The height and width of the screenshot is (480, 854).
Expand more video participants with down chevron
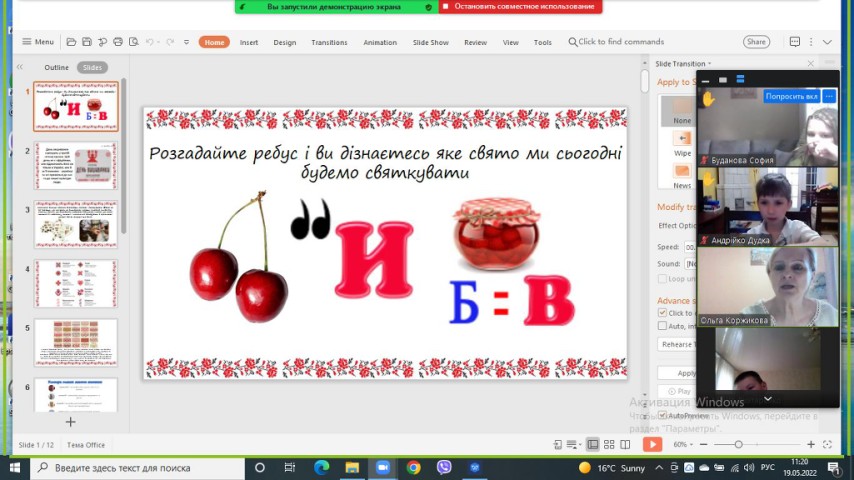(767, 398)
